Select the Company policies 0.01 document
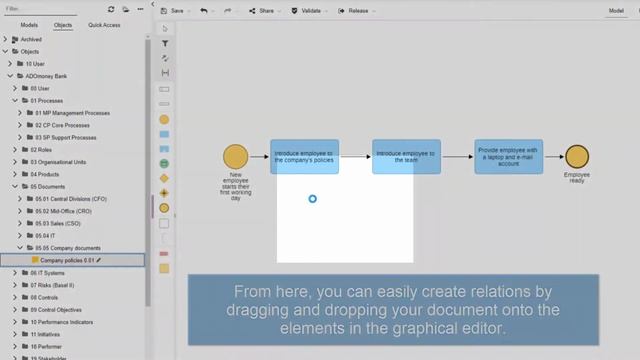The height and width of the screenshot is (360, 640). (x=73, y=260)
